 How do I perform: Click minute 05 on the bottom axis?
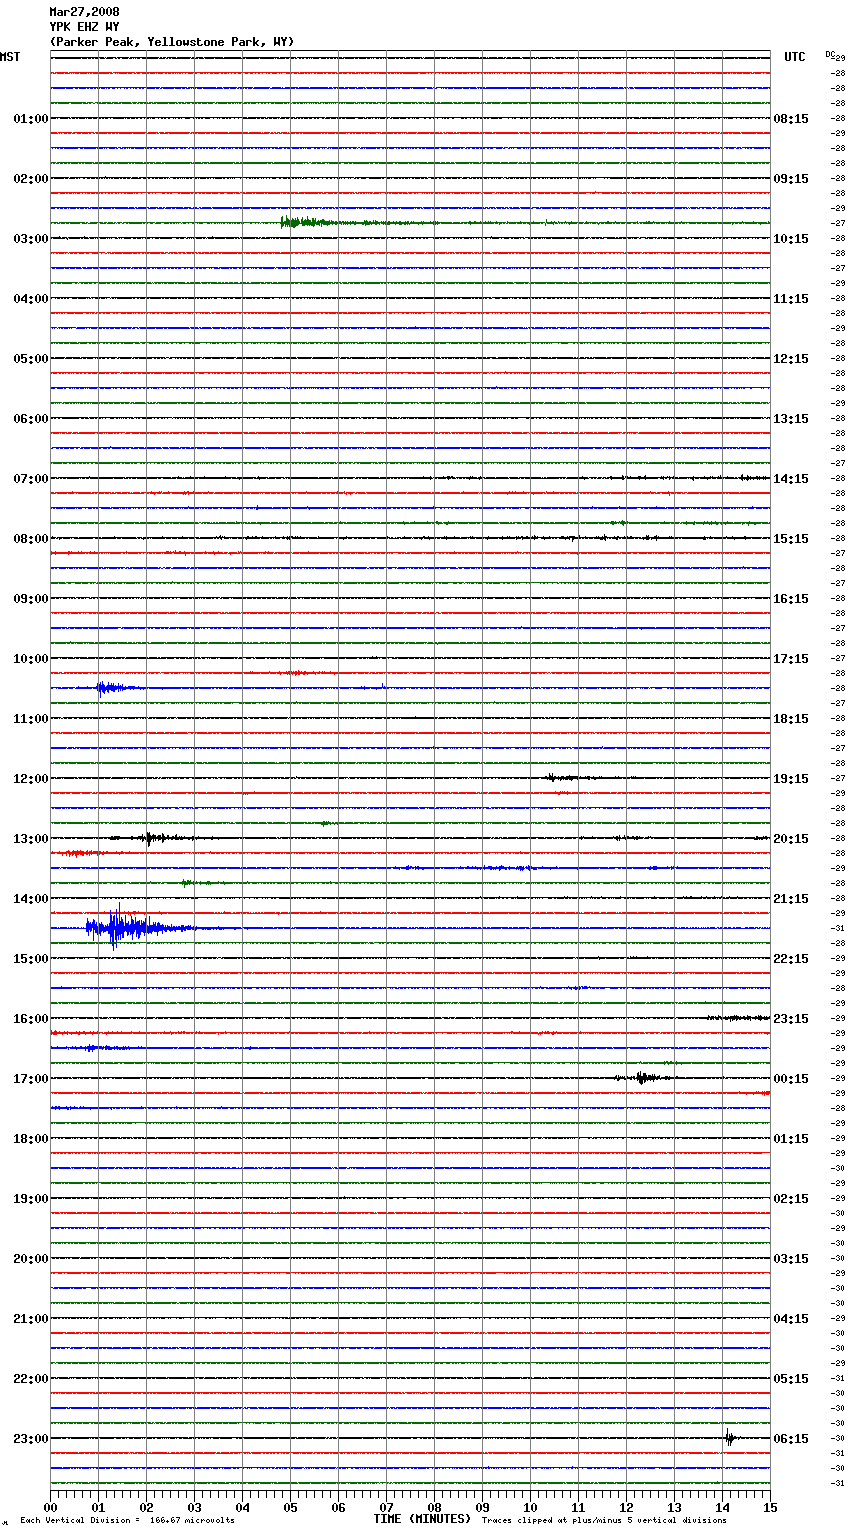point(290,1507)
